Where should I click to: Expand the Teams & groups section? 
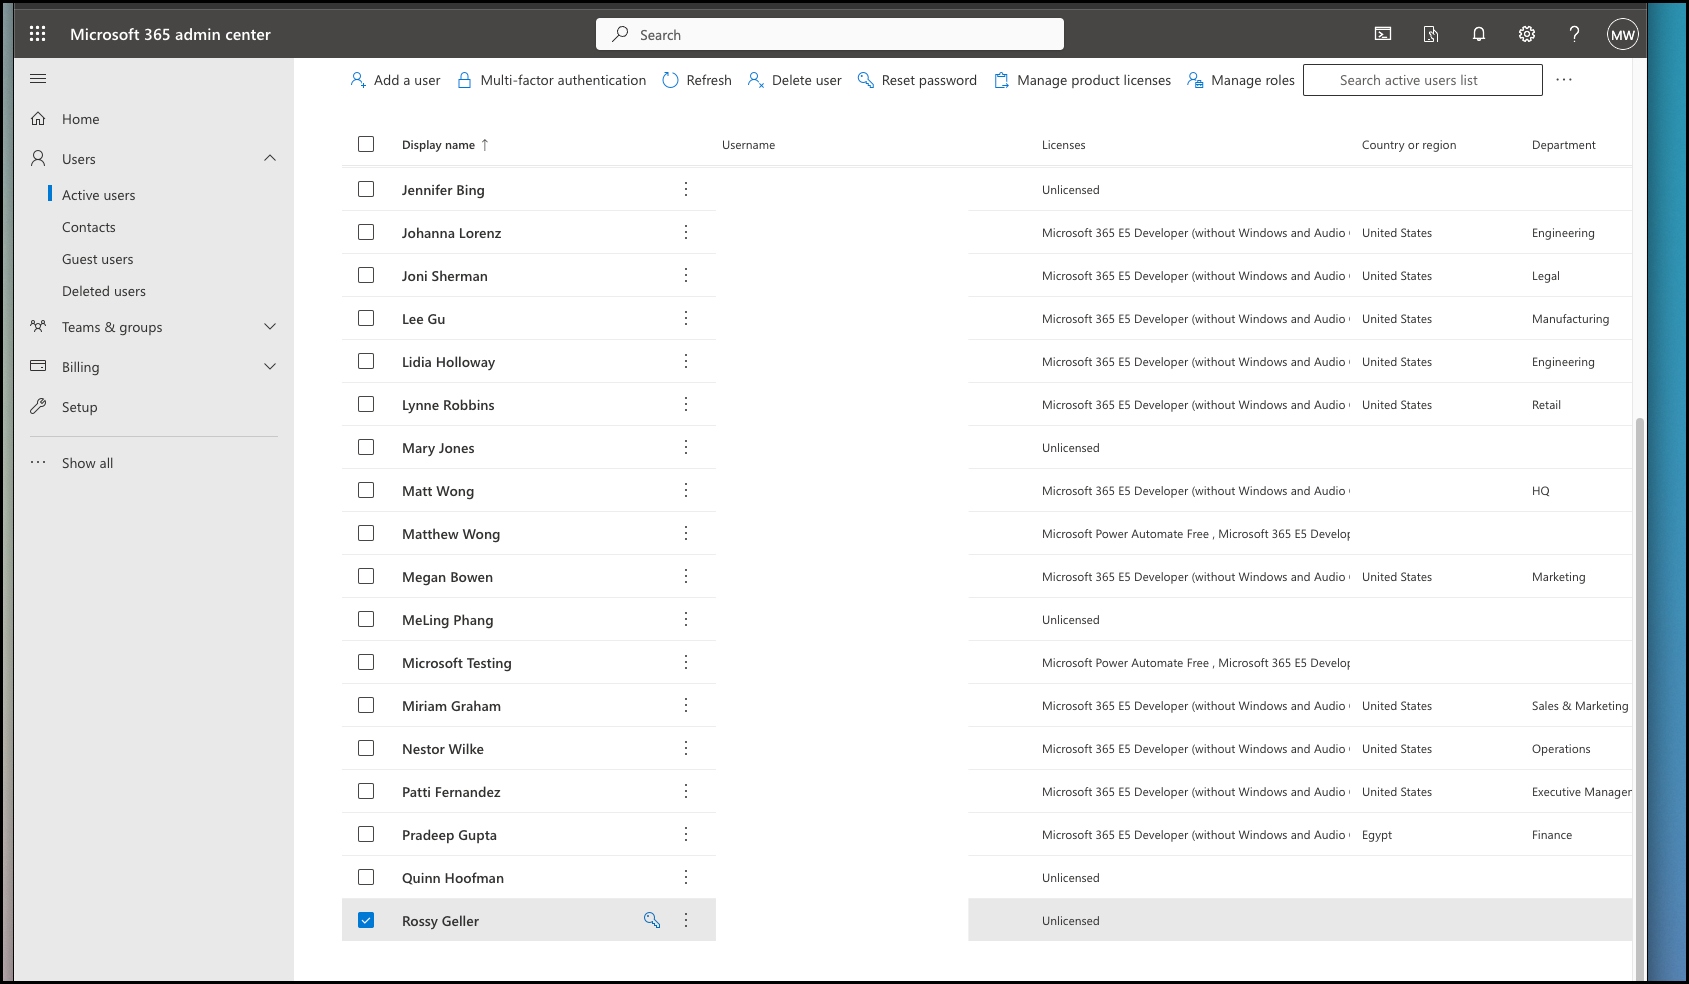tap(270, 327)
